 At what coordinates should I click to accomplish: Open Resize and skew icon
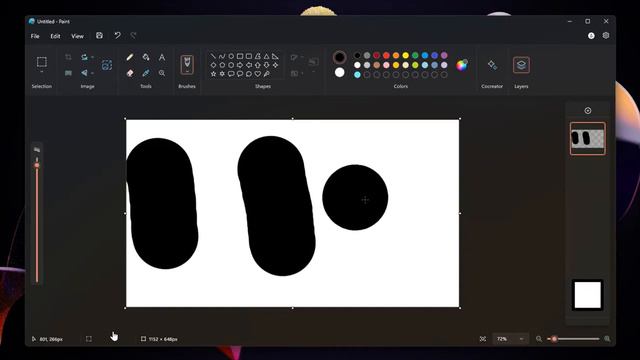click(68, 73)
